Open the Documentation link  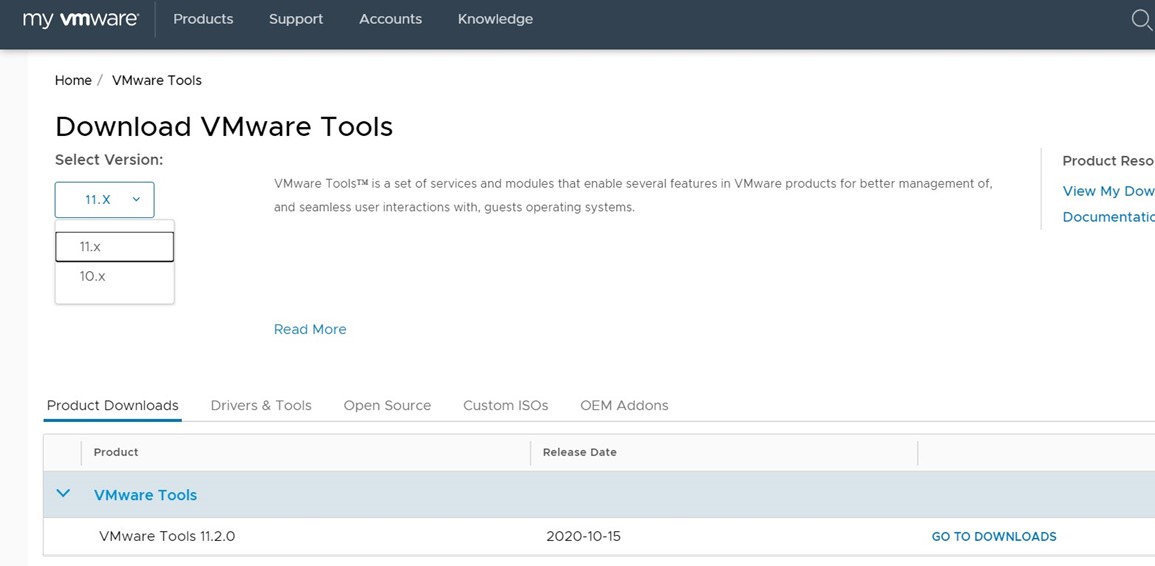click(1107, 217)
